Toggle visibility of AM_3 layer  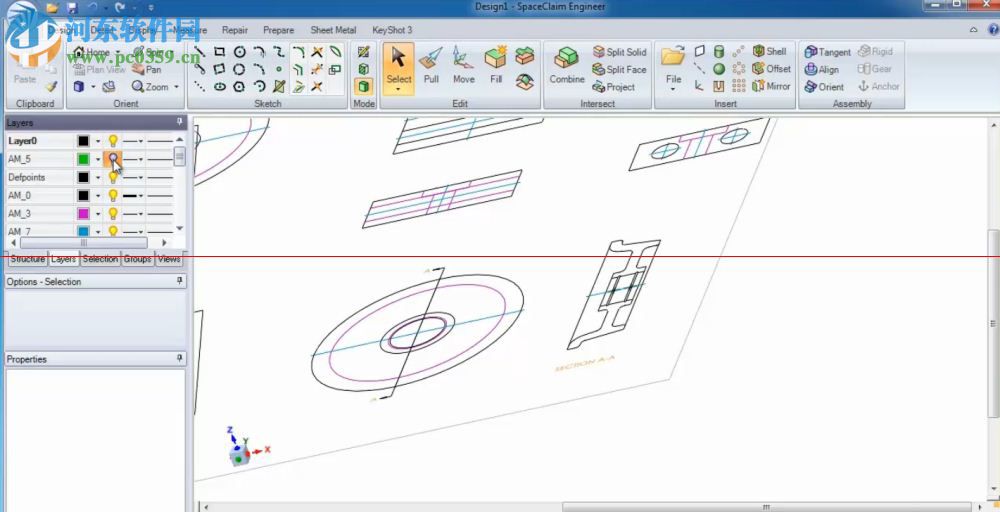(x=113, y=213)
